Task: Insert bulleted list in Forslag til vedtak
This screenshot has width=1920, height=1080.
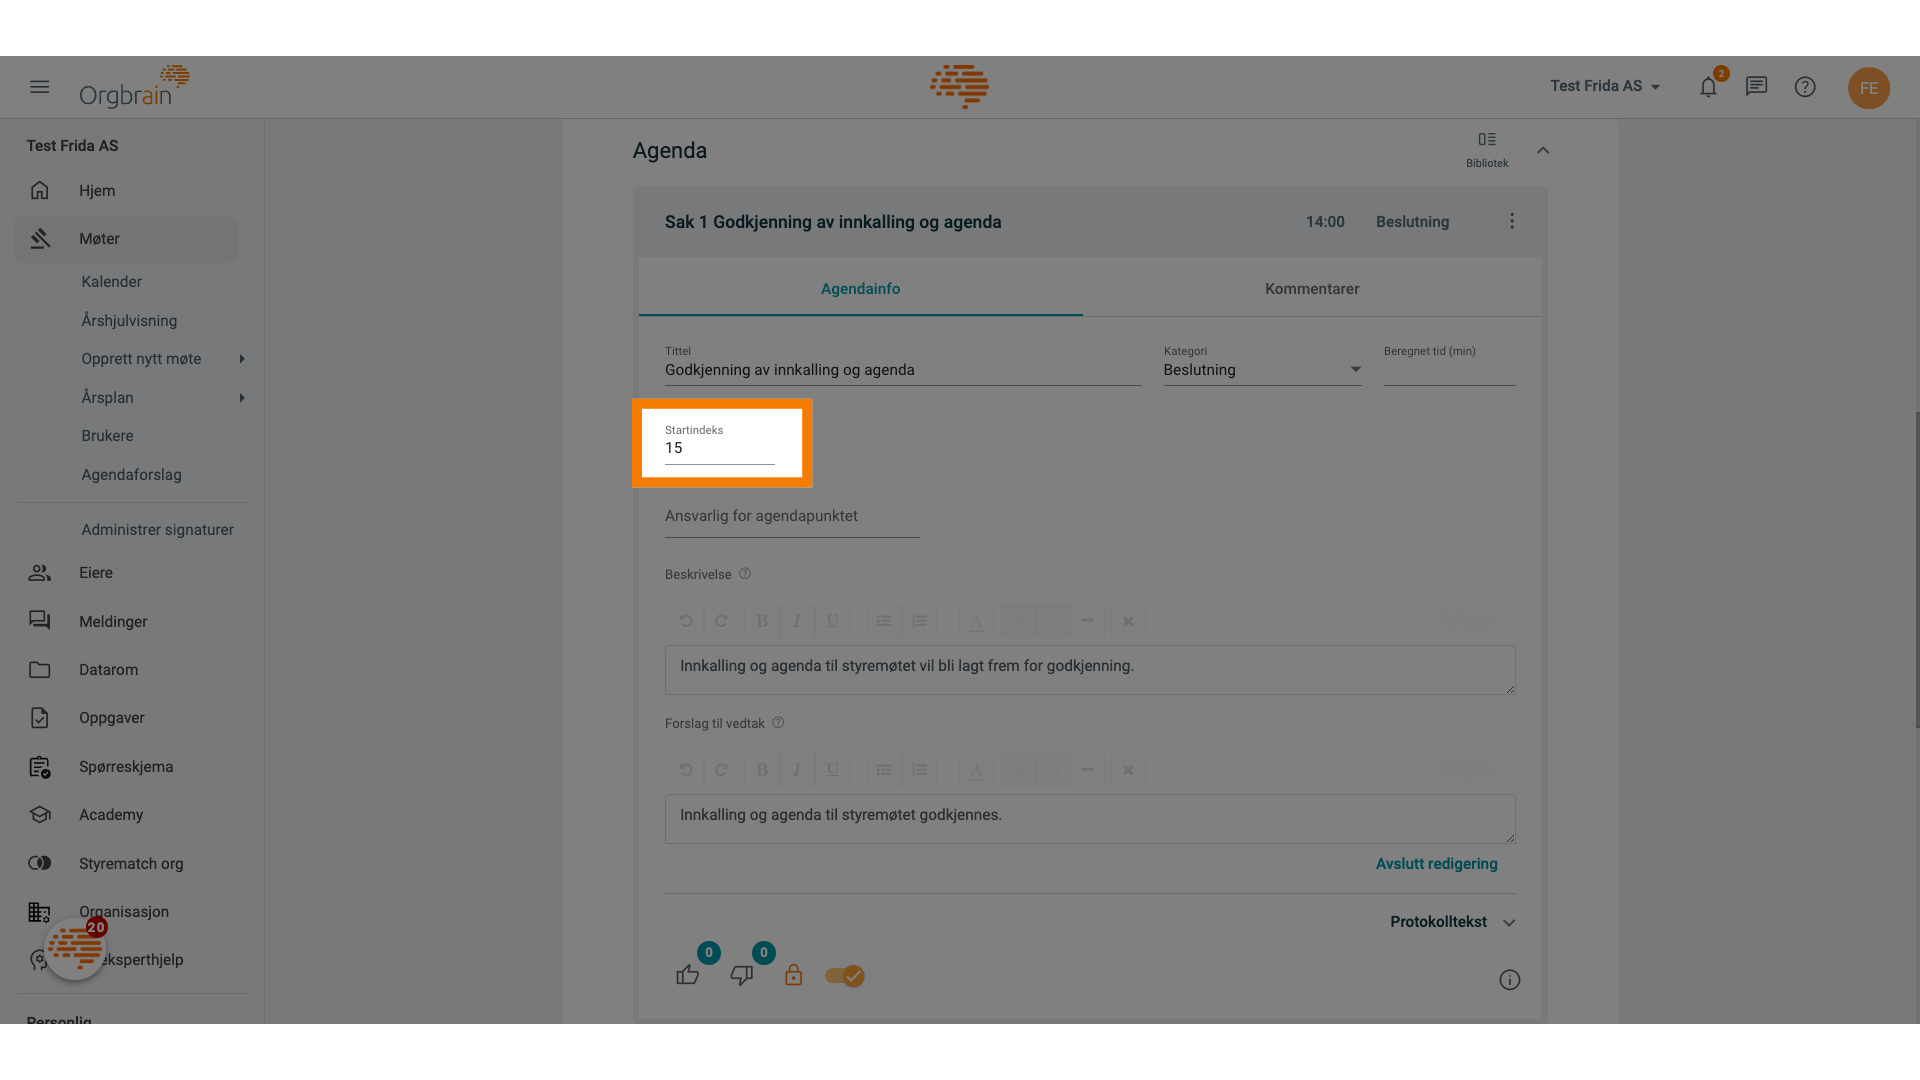Action: point(884,770)
